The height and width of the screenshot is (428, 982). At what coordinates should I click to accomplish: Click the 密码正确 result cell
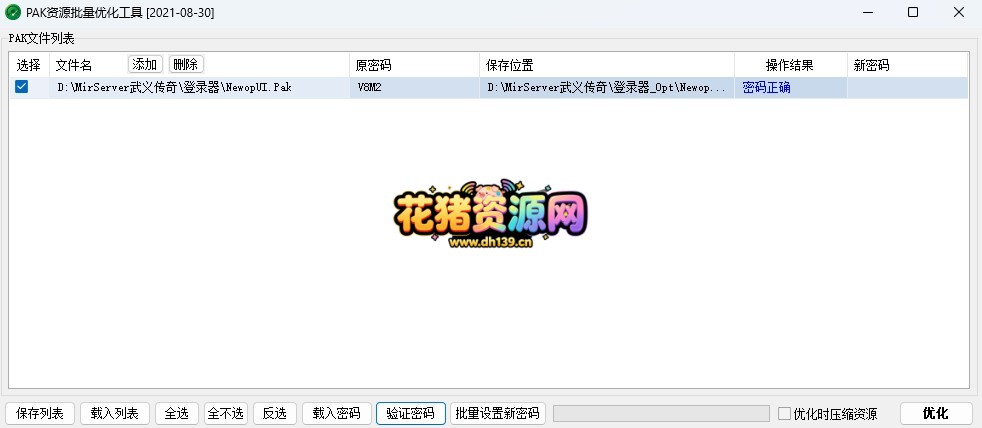[x=790, y=88]
